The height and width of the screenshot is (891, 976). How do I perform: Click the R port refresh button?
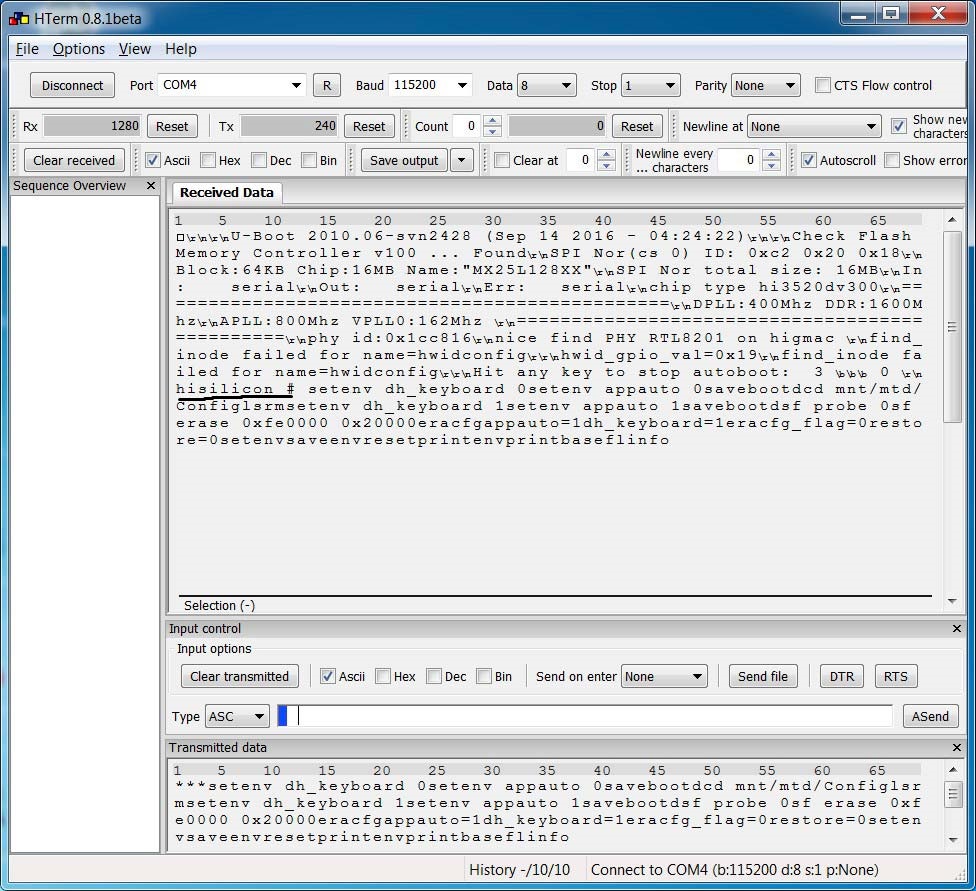click(x=326, y=86)
